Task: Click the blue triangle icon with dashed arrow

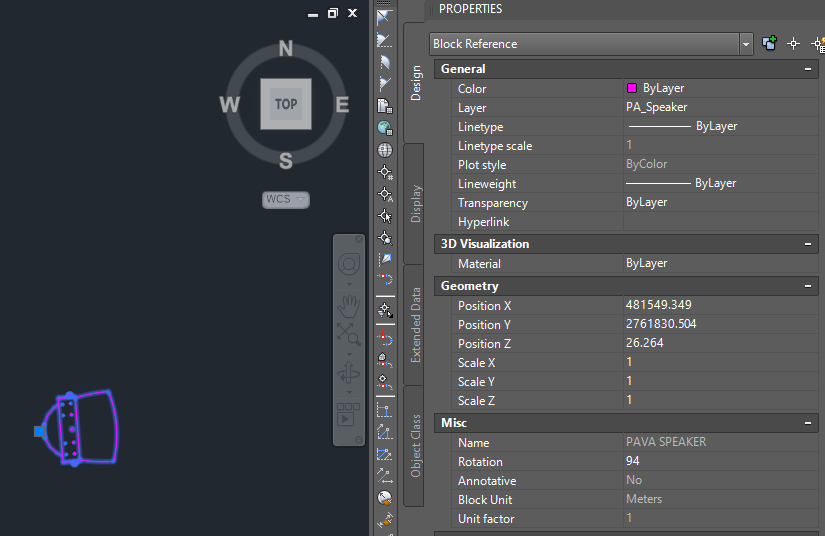Action: click(x=385, y=432)
